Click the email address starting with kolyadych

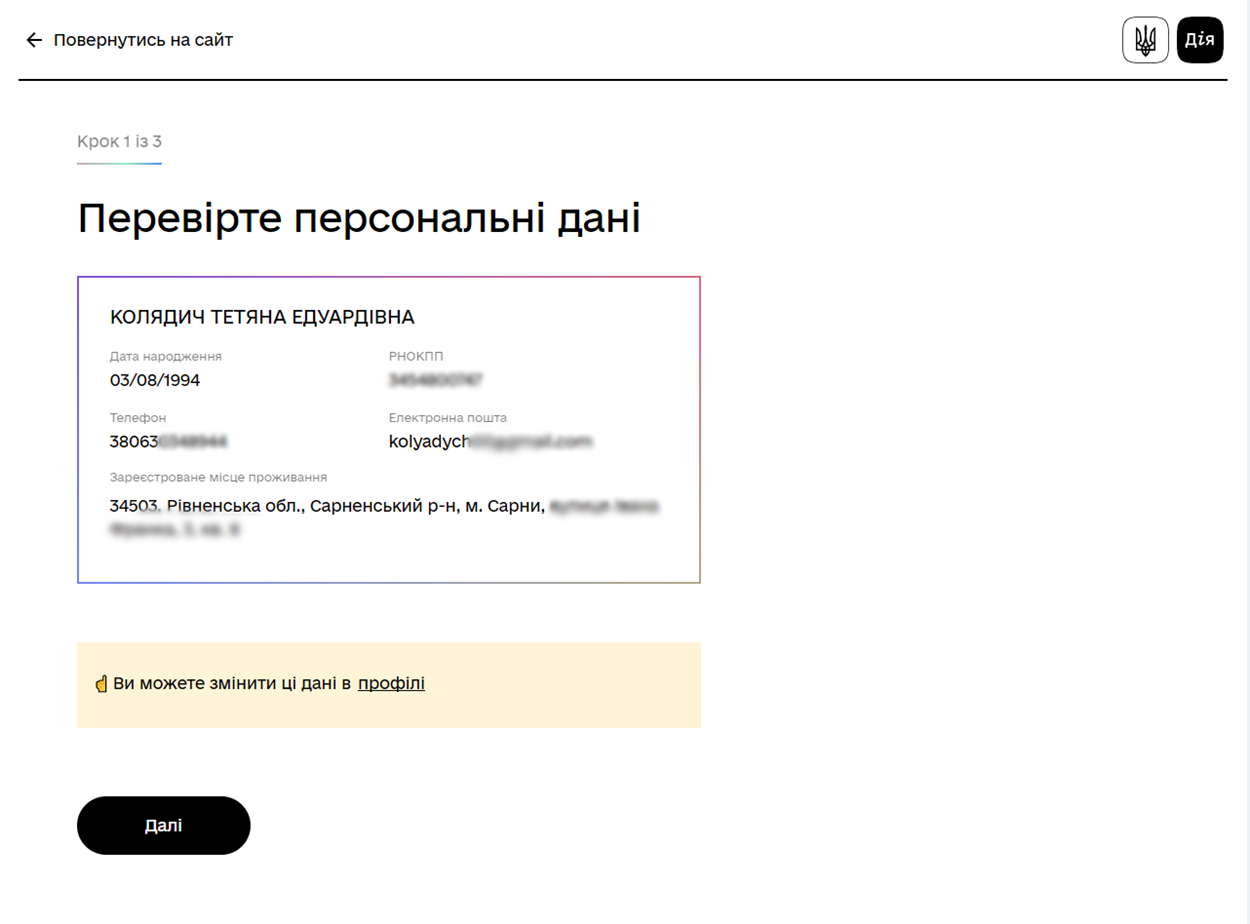click(x=490, y=441)
